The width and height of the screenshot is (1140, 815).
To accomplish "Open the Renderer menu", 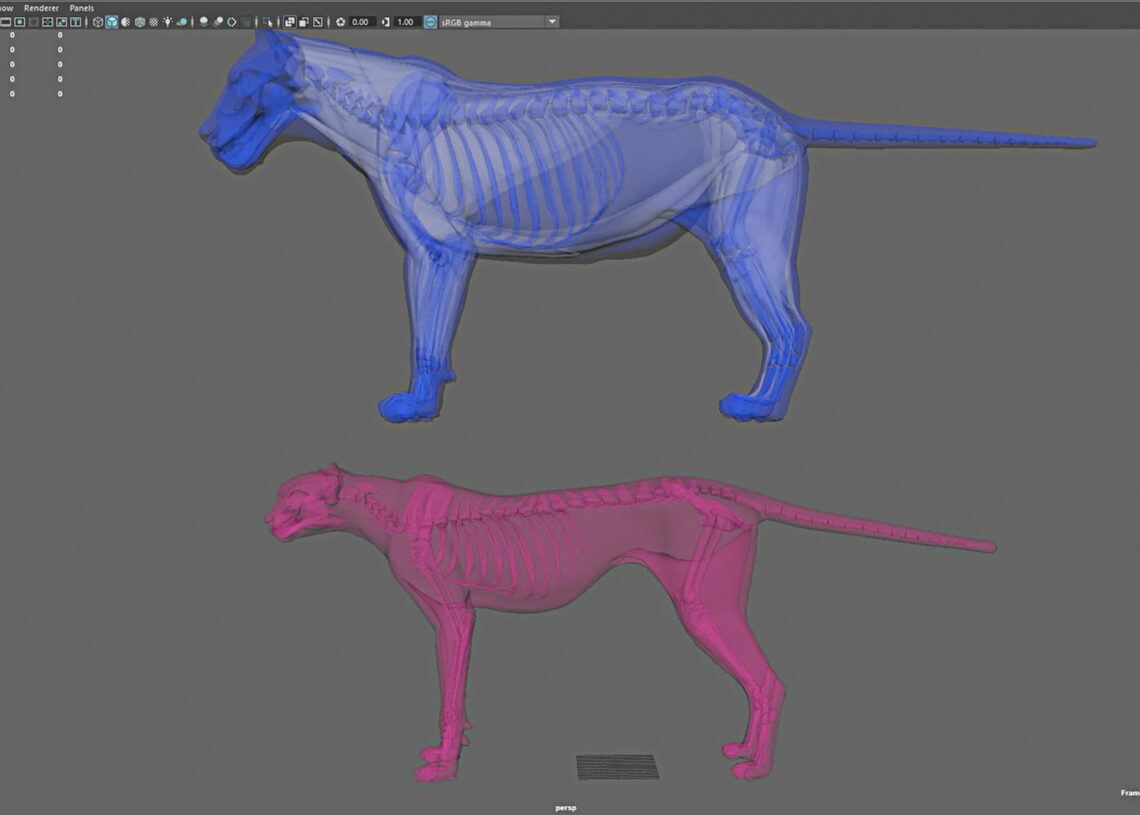I will [42, 7].
